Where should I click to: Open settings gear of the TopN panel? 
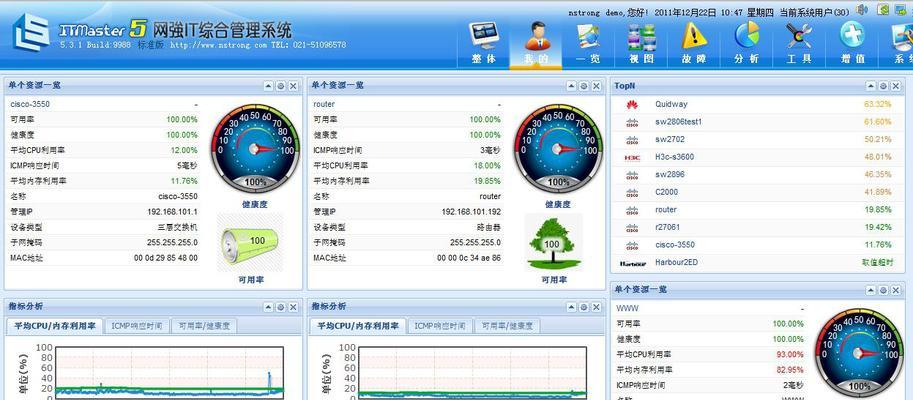click(883, 86)
